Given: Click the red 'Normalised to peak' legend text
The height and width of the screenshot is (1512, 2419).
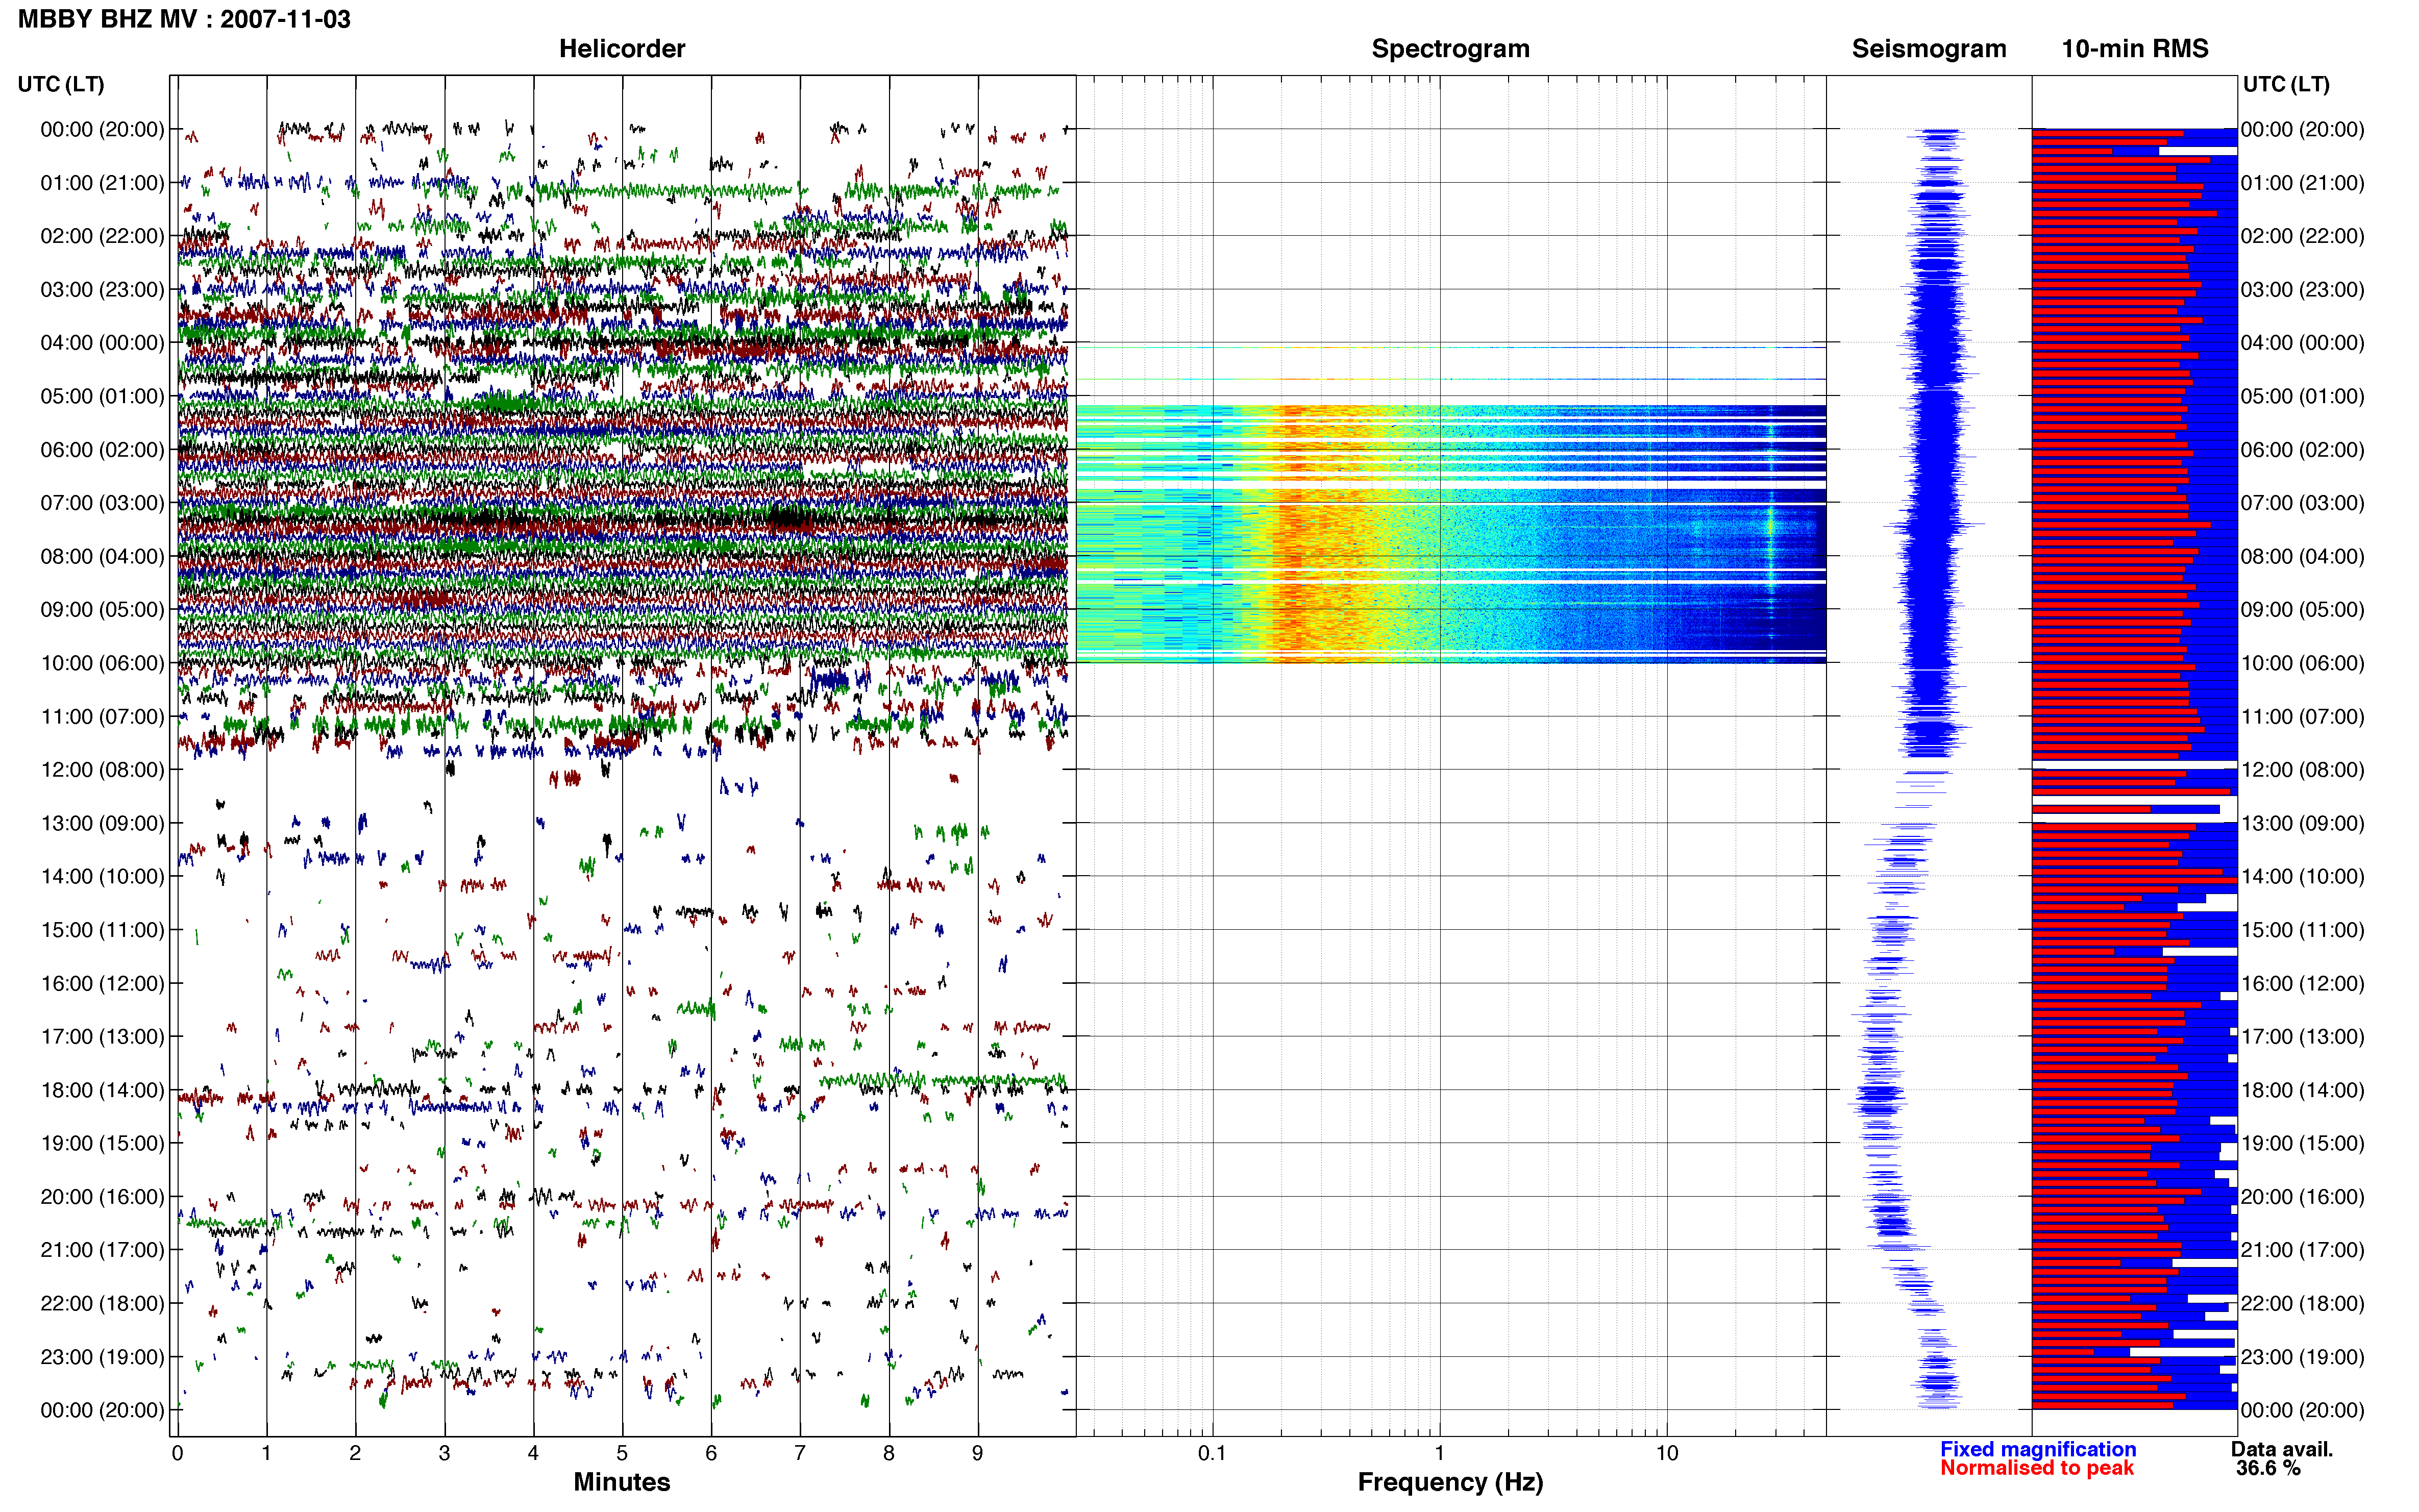Looking at the screenshot, I should (2037, 1468).
